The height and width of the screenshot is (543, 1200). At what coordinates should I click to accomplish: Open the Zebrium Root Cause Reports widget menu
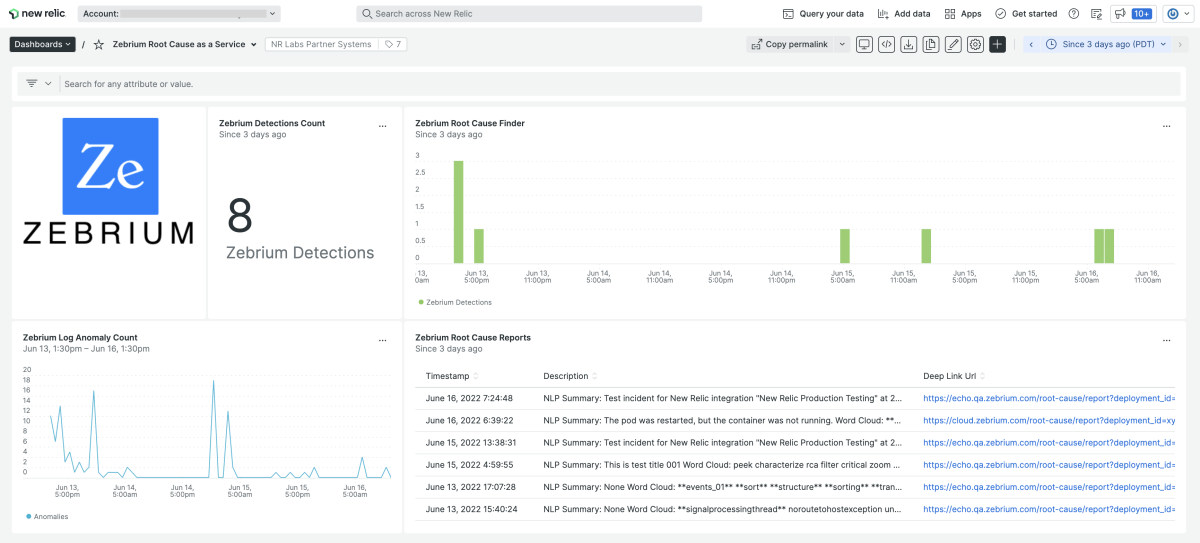tap(1166, 340)
